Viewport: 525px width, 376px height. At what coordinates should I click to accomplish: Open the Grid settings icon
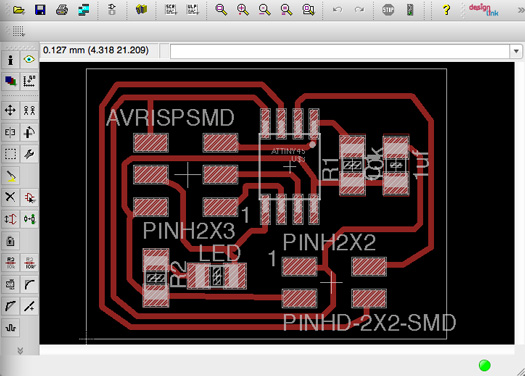point(18,31)
